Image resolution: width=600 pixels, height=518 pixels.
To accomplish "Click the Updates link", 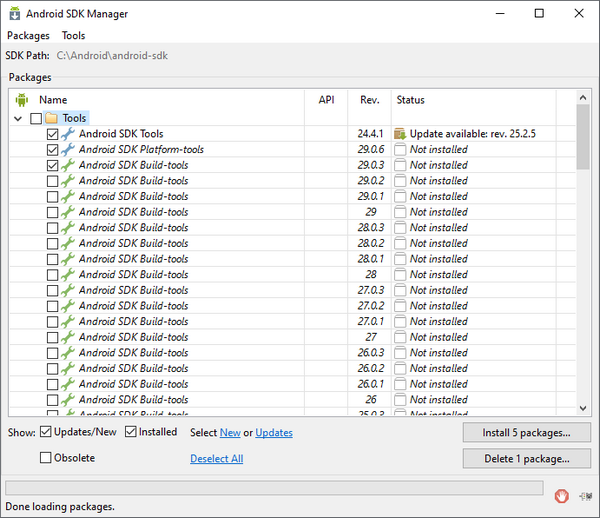I will pyautogui.click(x=274, y=432).
